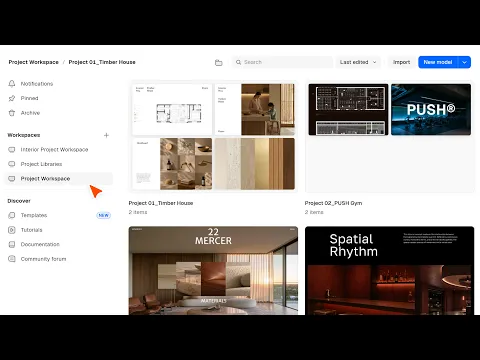Click the Templates icon
Screen dimensions: 480x360
pos(12,215)
